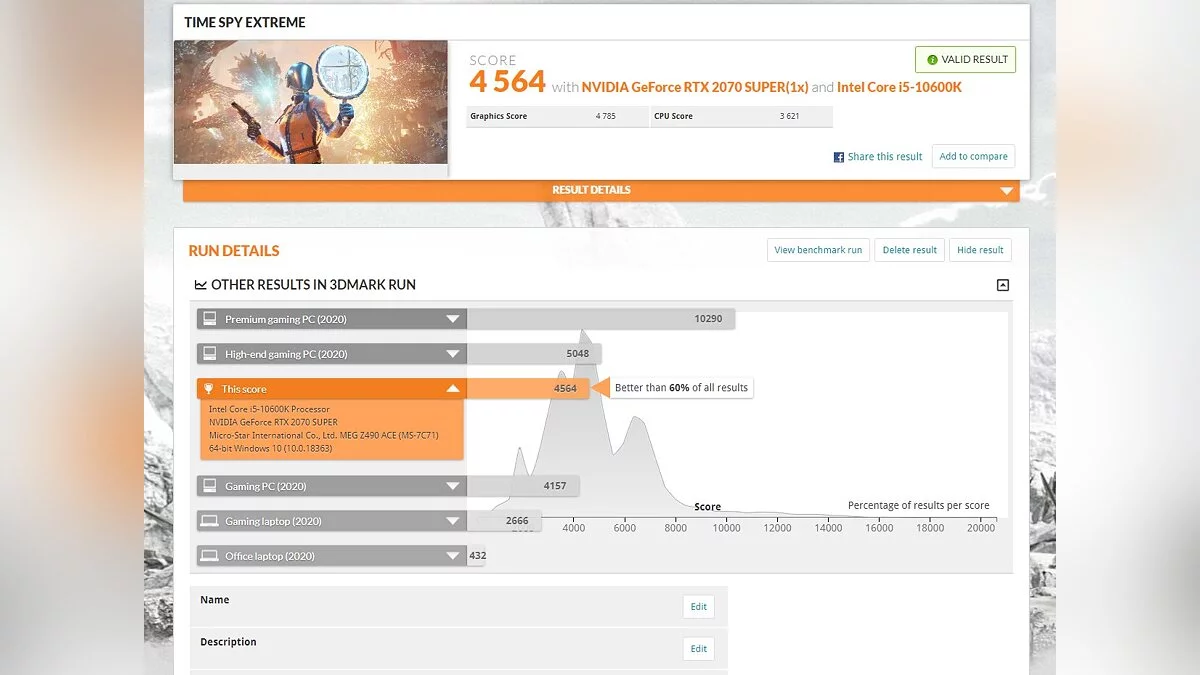Click the orange 4564 score bar

click(x=528, y=389)
